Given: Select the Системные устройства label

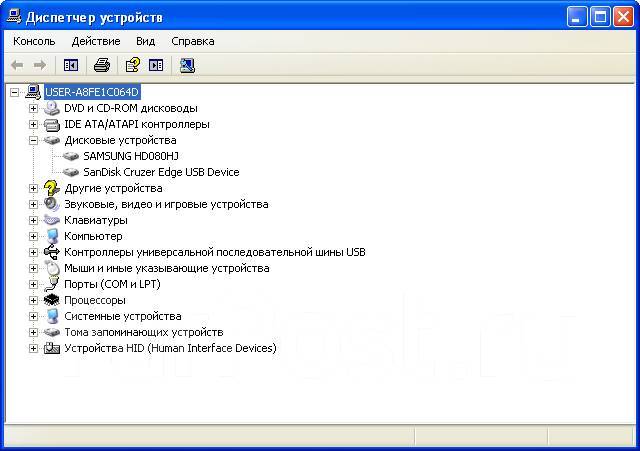Looking at the screenshot, I should click(122, 316).
